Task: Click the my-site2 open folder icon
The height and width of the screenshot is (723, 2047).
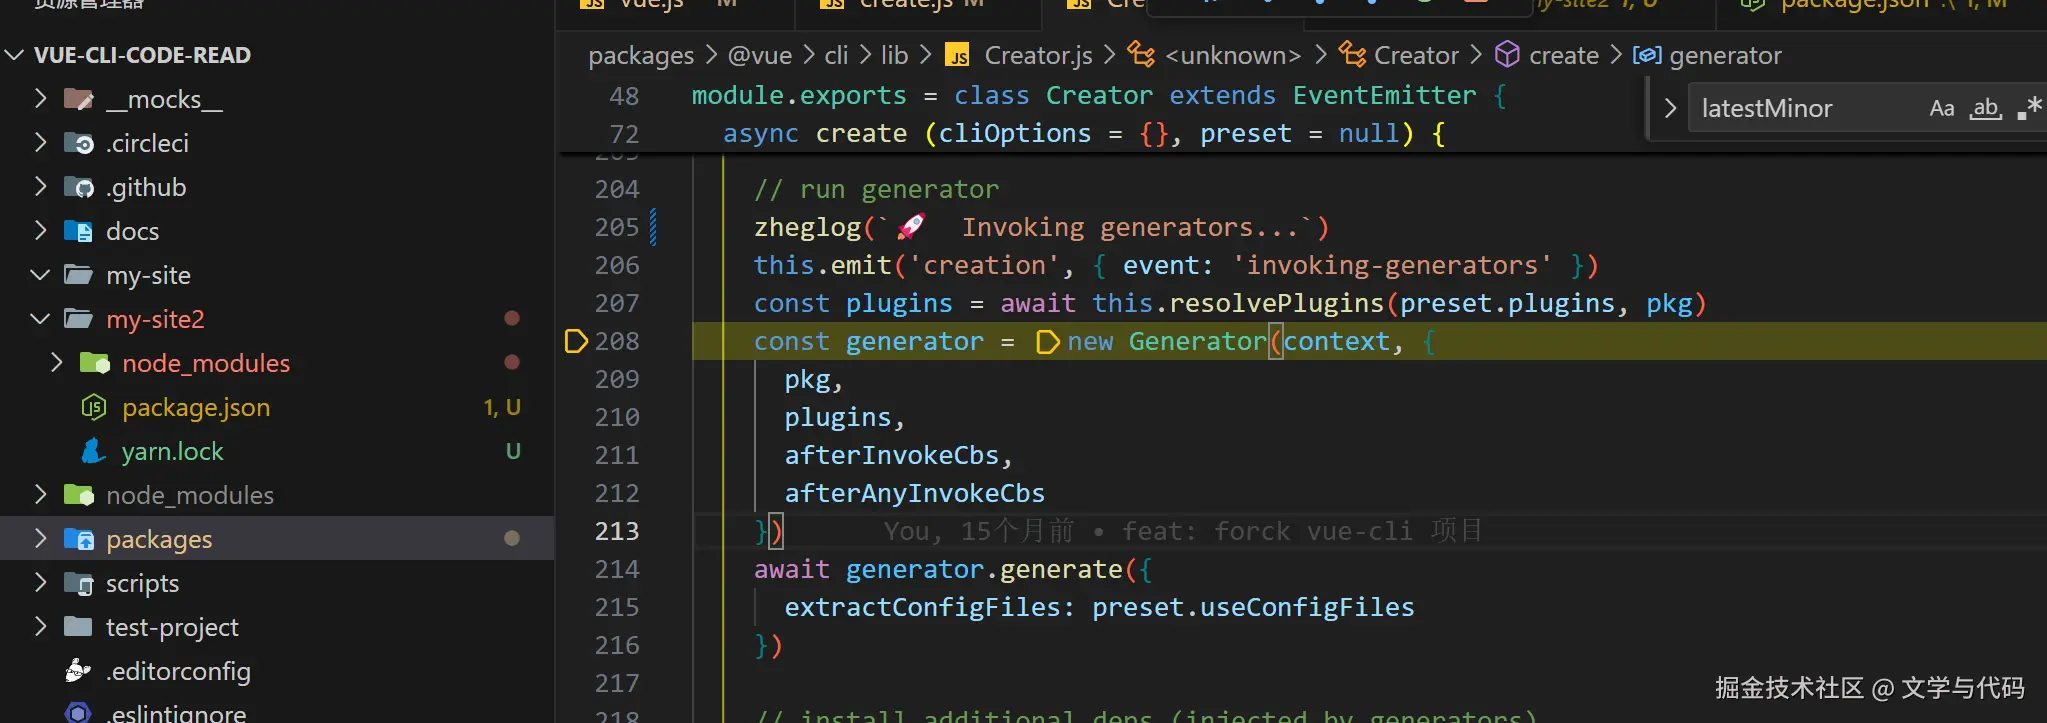Action: tap(78, 319)
